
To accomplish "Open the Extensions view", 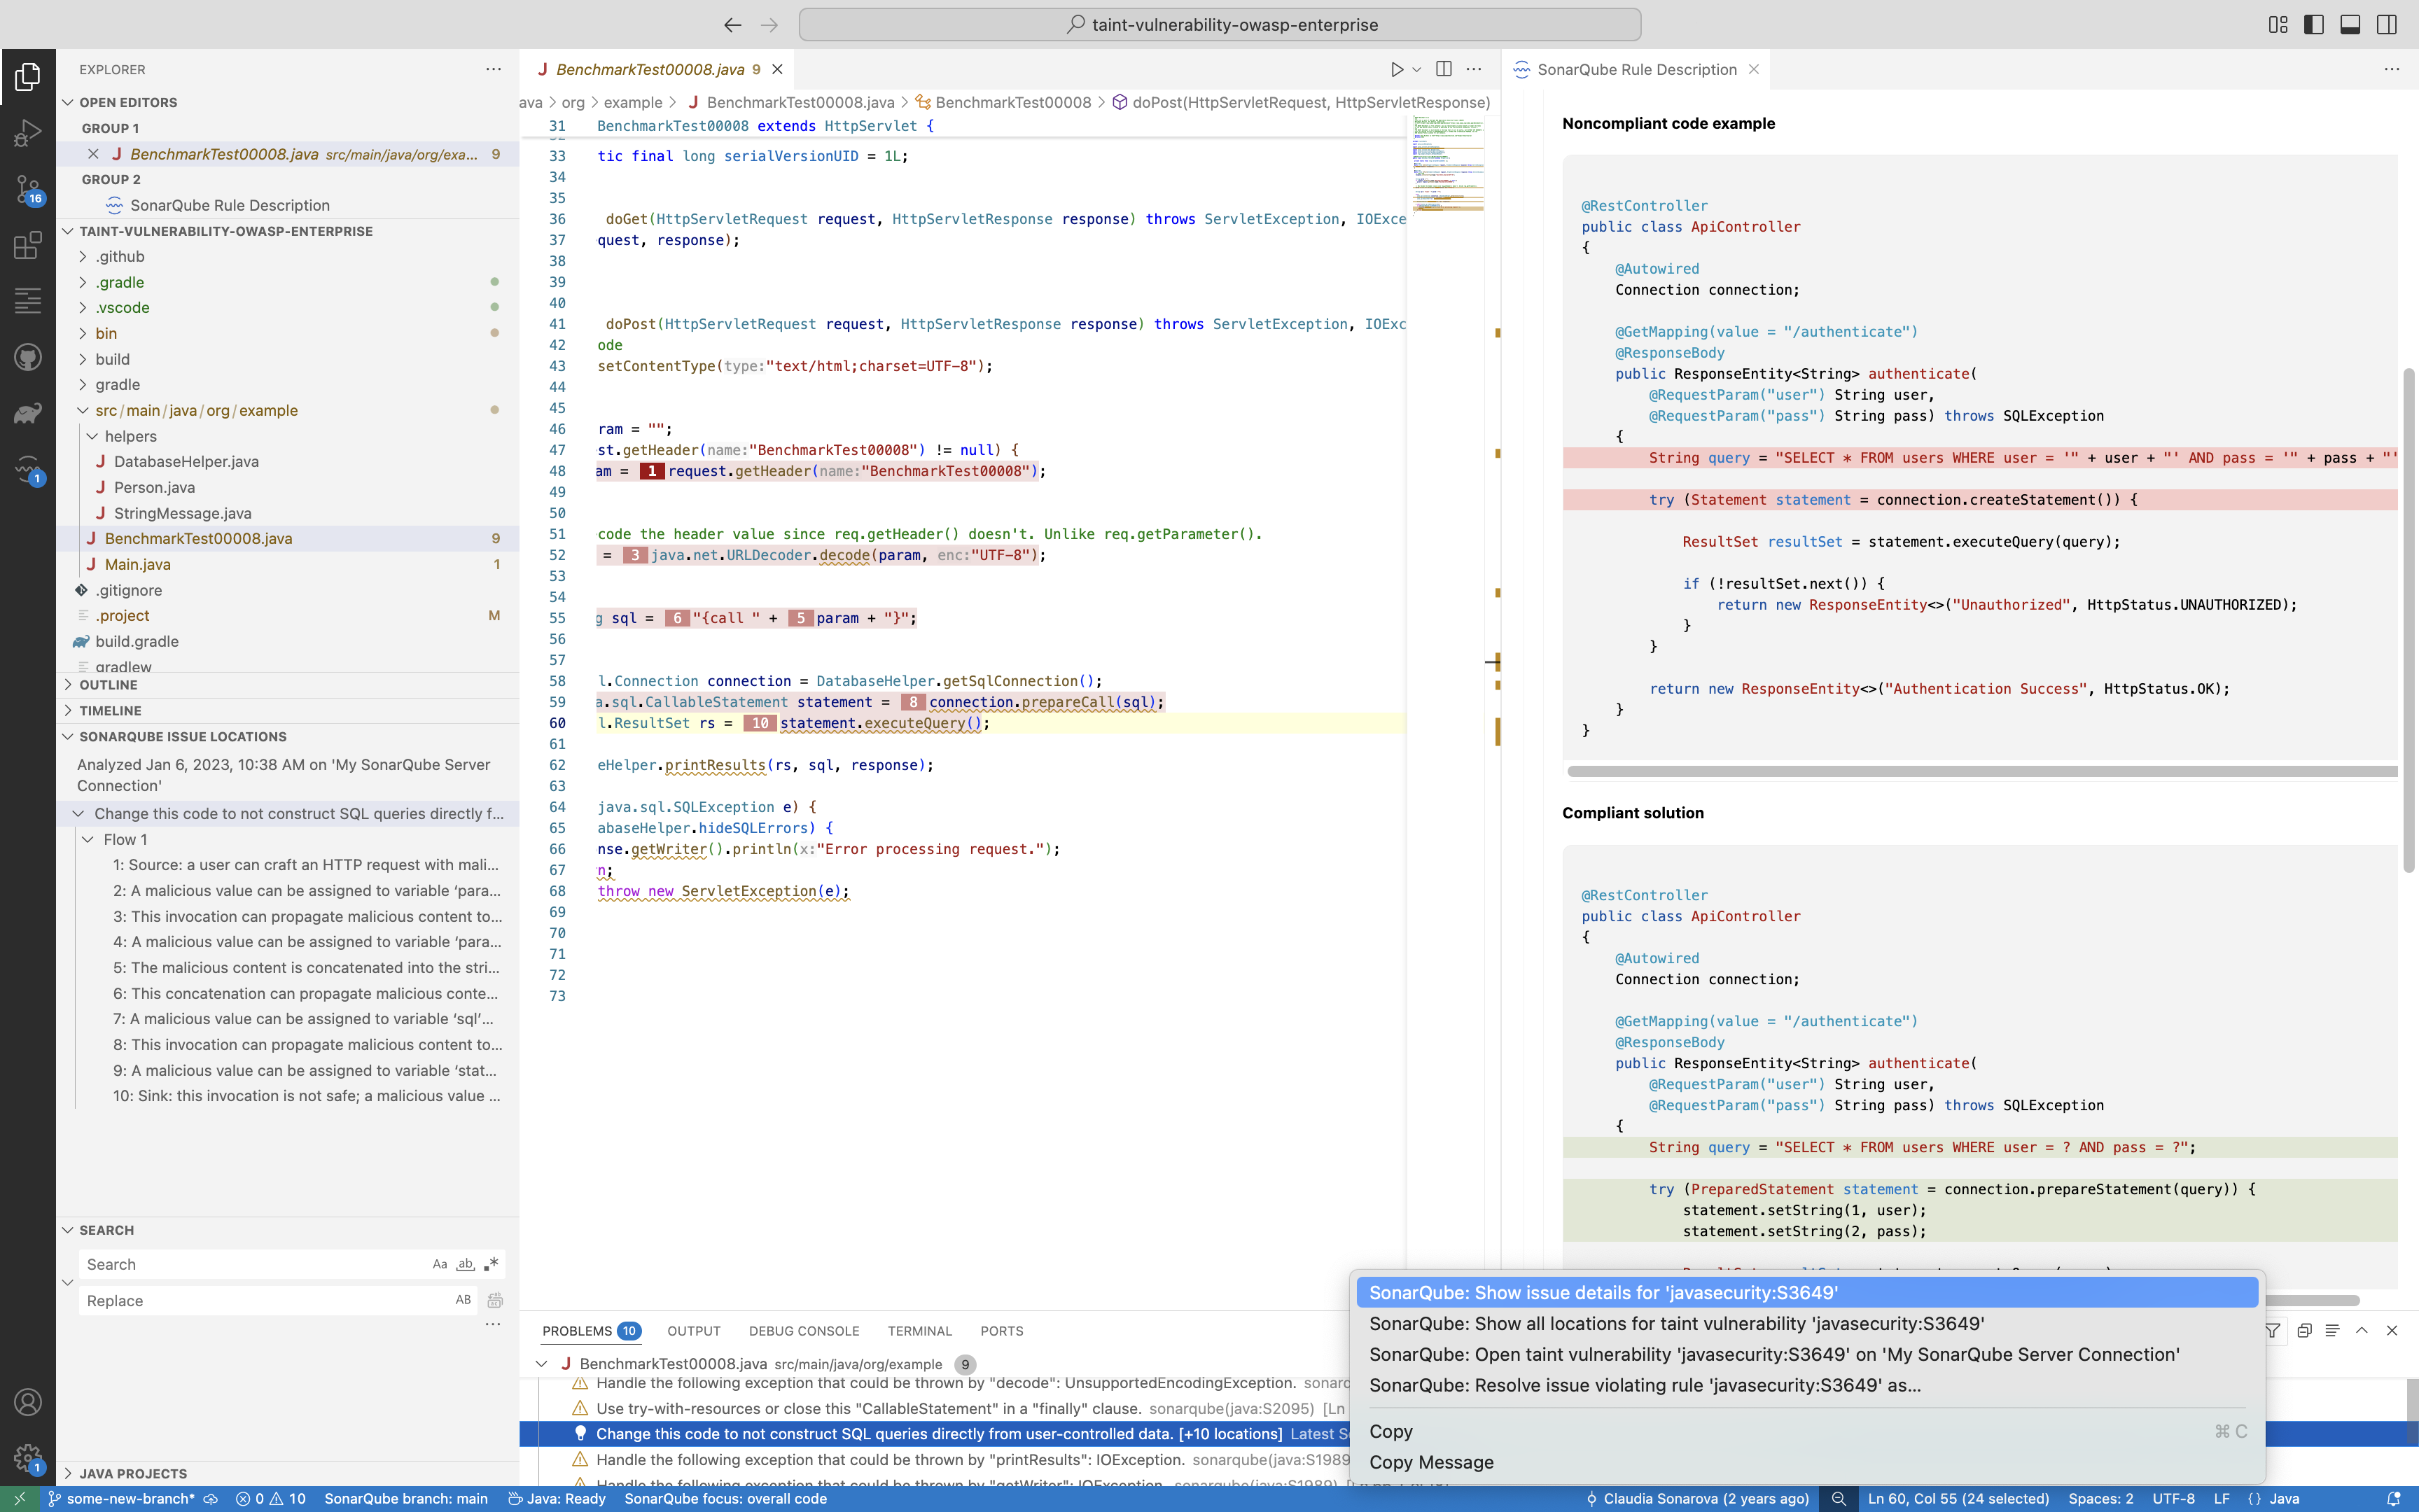I will 27,245.
